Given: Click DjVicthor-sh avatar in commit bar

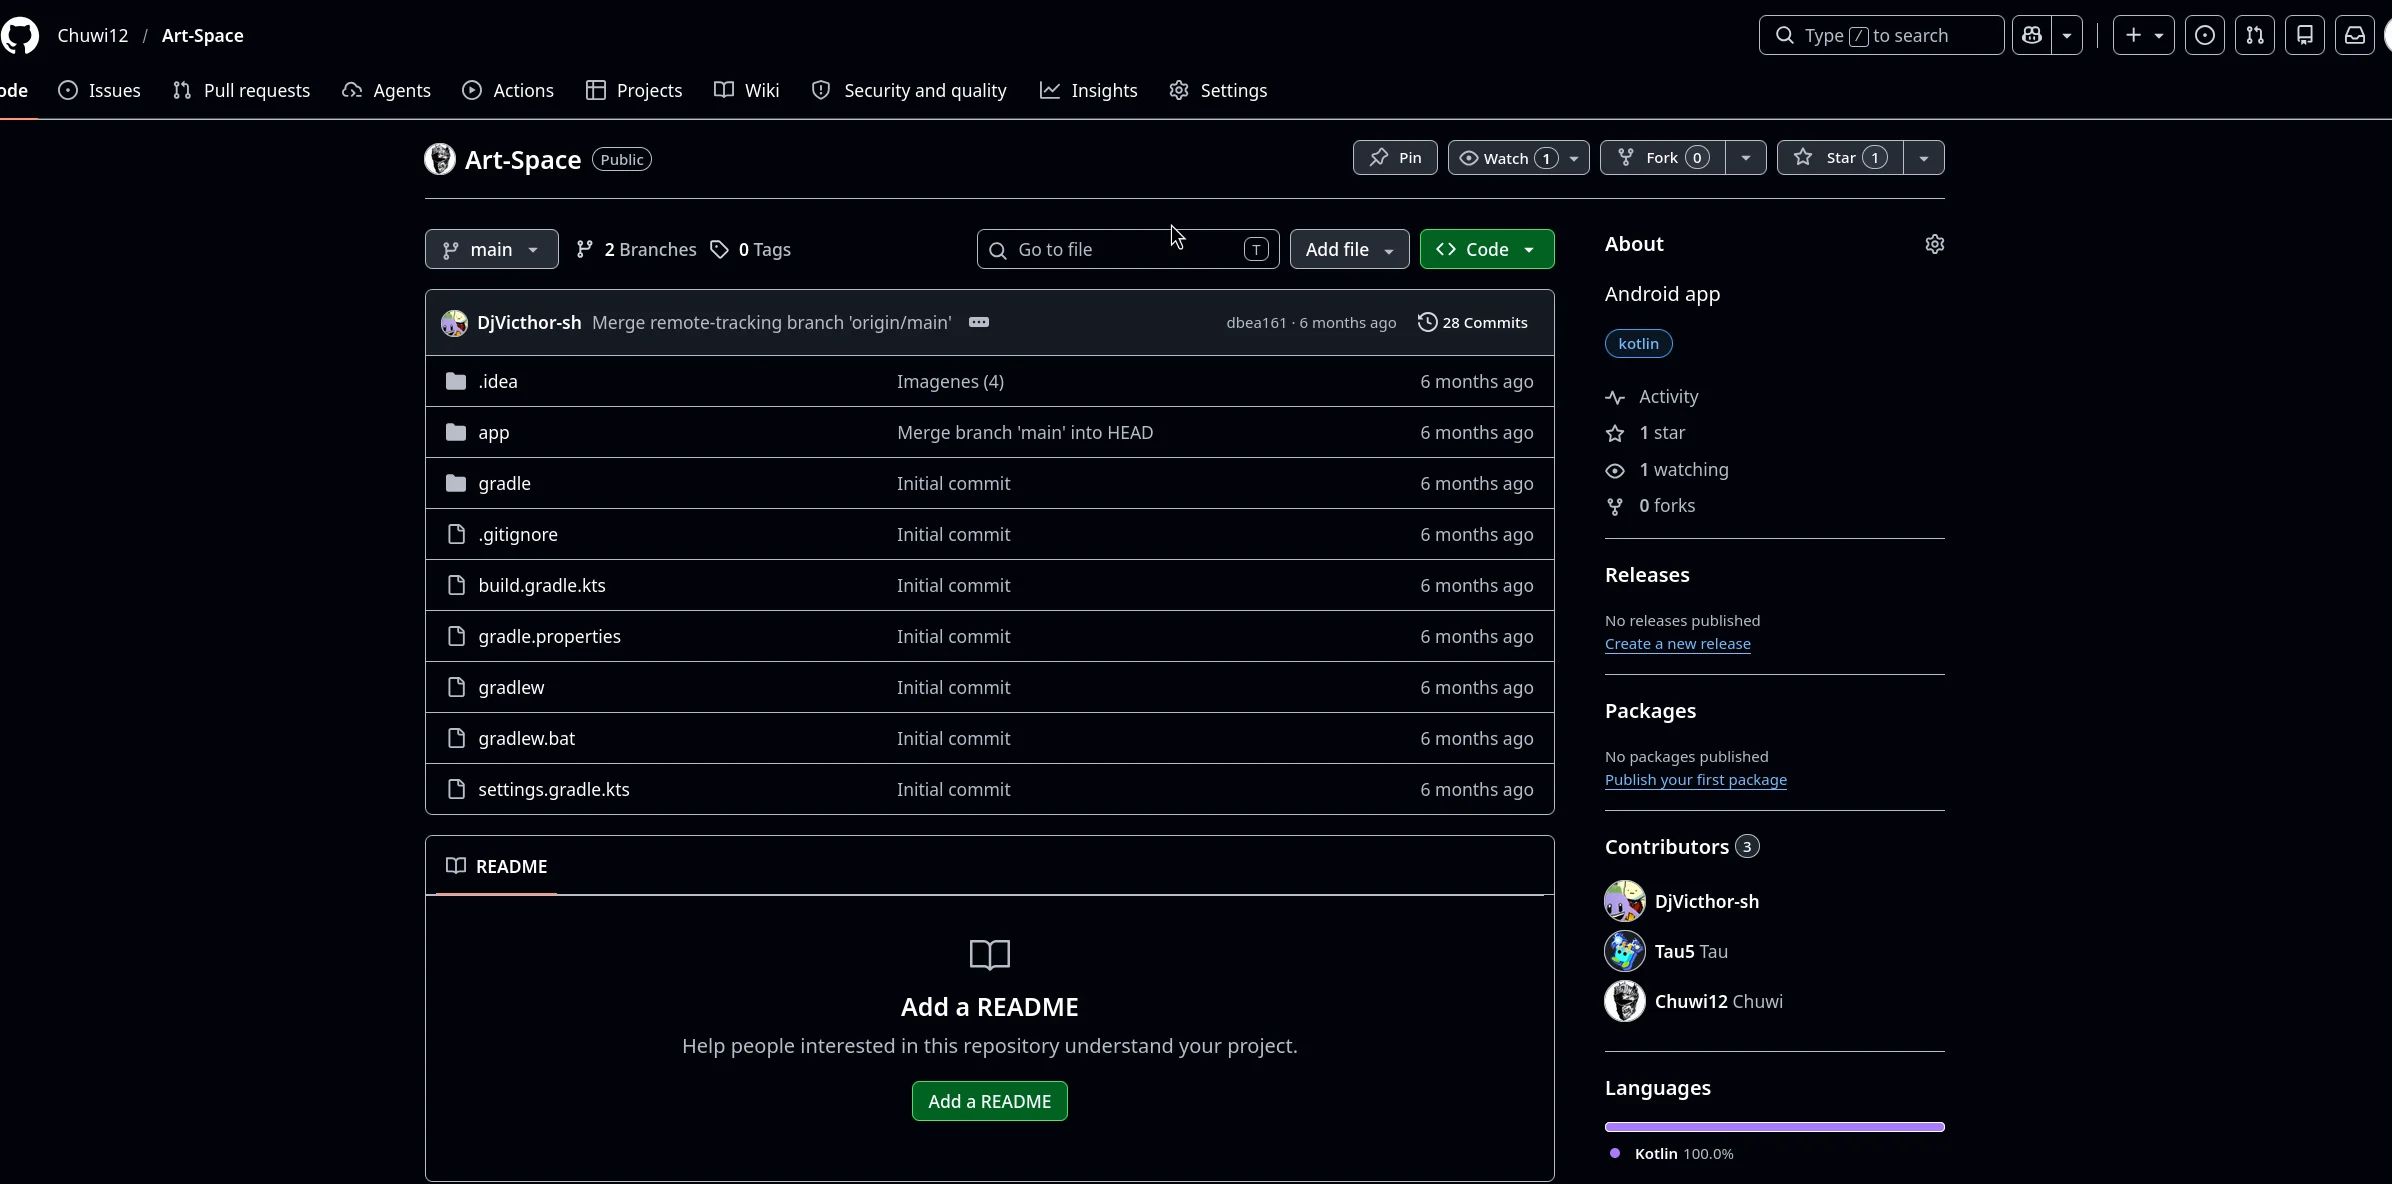Looking at the screenshot, I should click(x=455, y=323).
